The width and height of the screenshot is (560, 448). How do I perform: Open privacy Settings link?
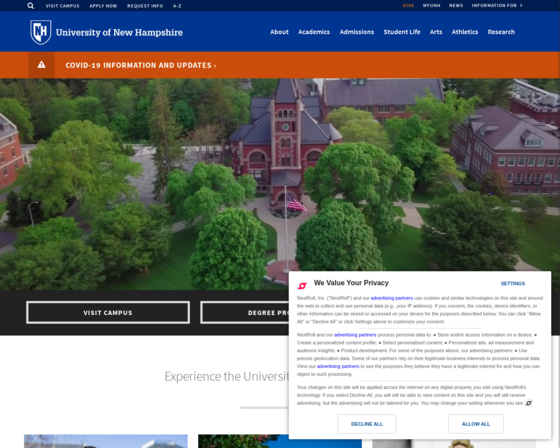point(512,283)
